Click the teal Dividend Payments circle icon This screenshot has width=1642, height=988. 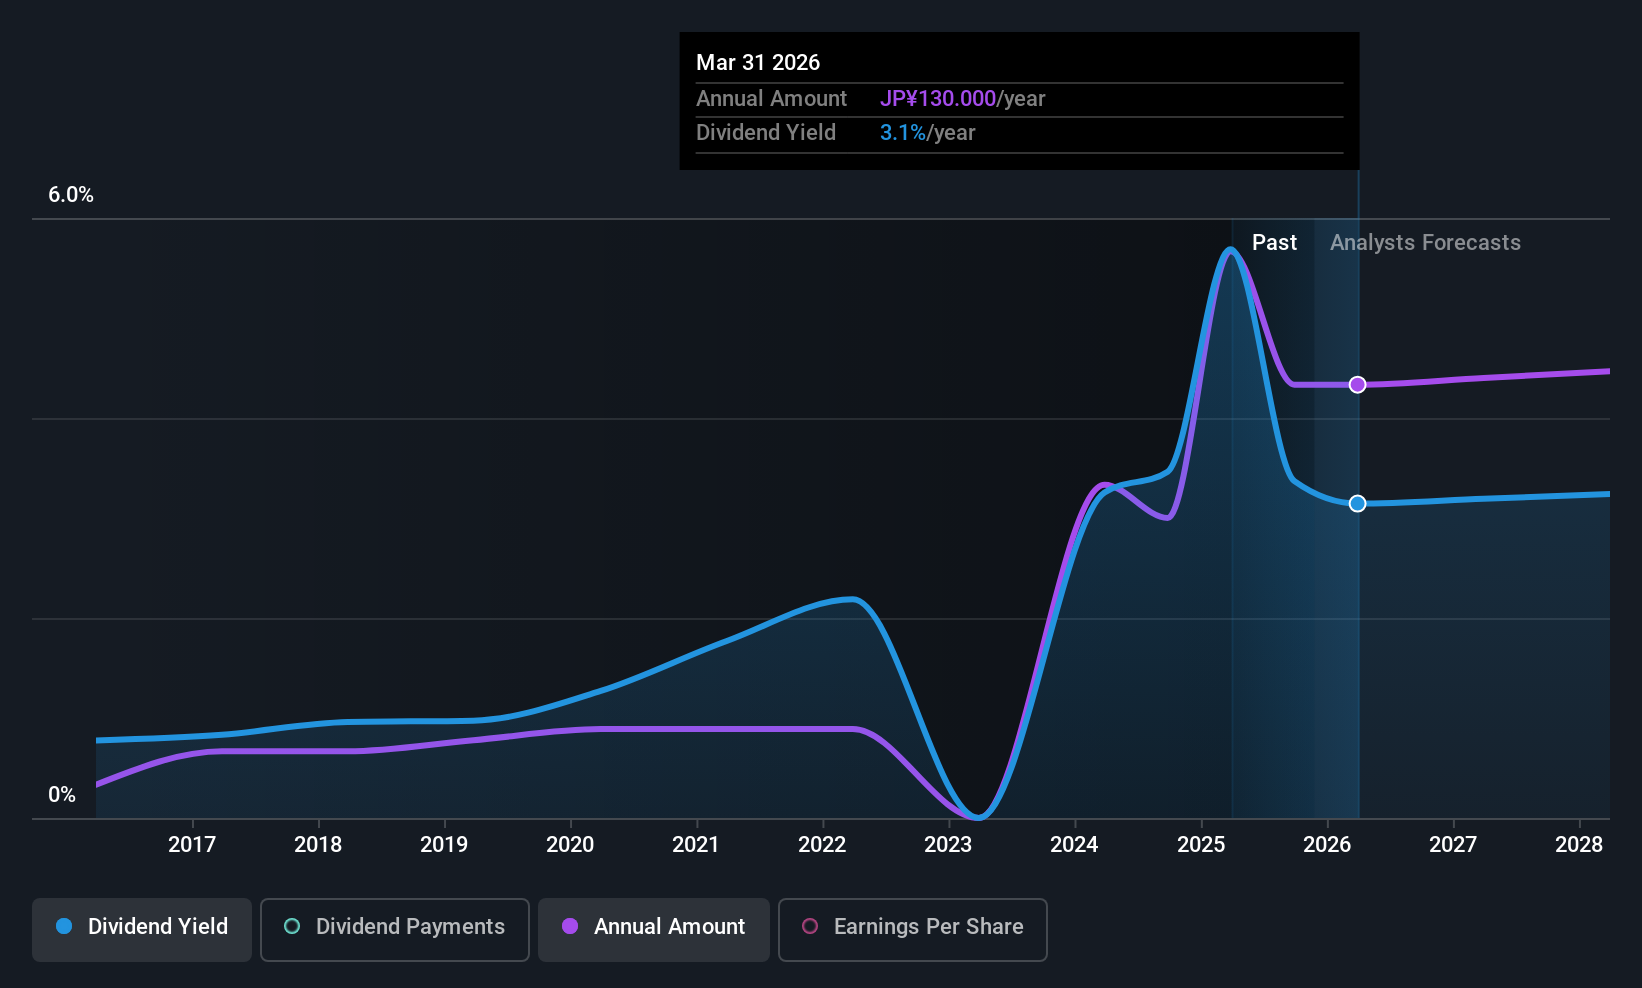pos(291,927)
